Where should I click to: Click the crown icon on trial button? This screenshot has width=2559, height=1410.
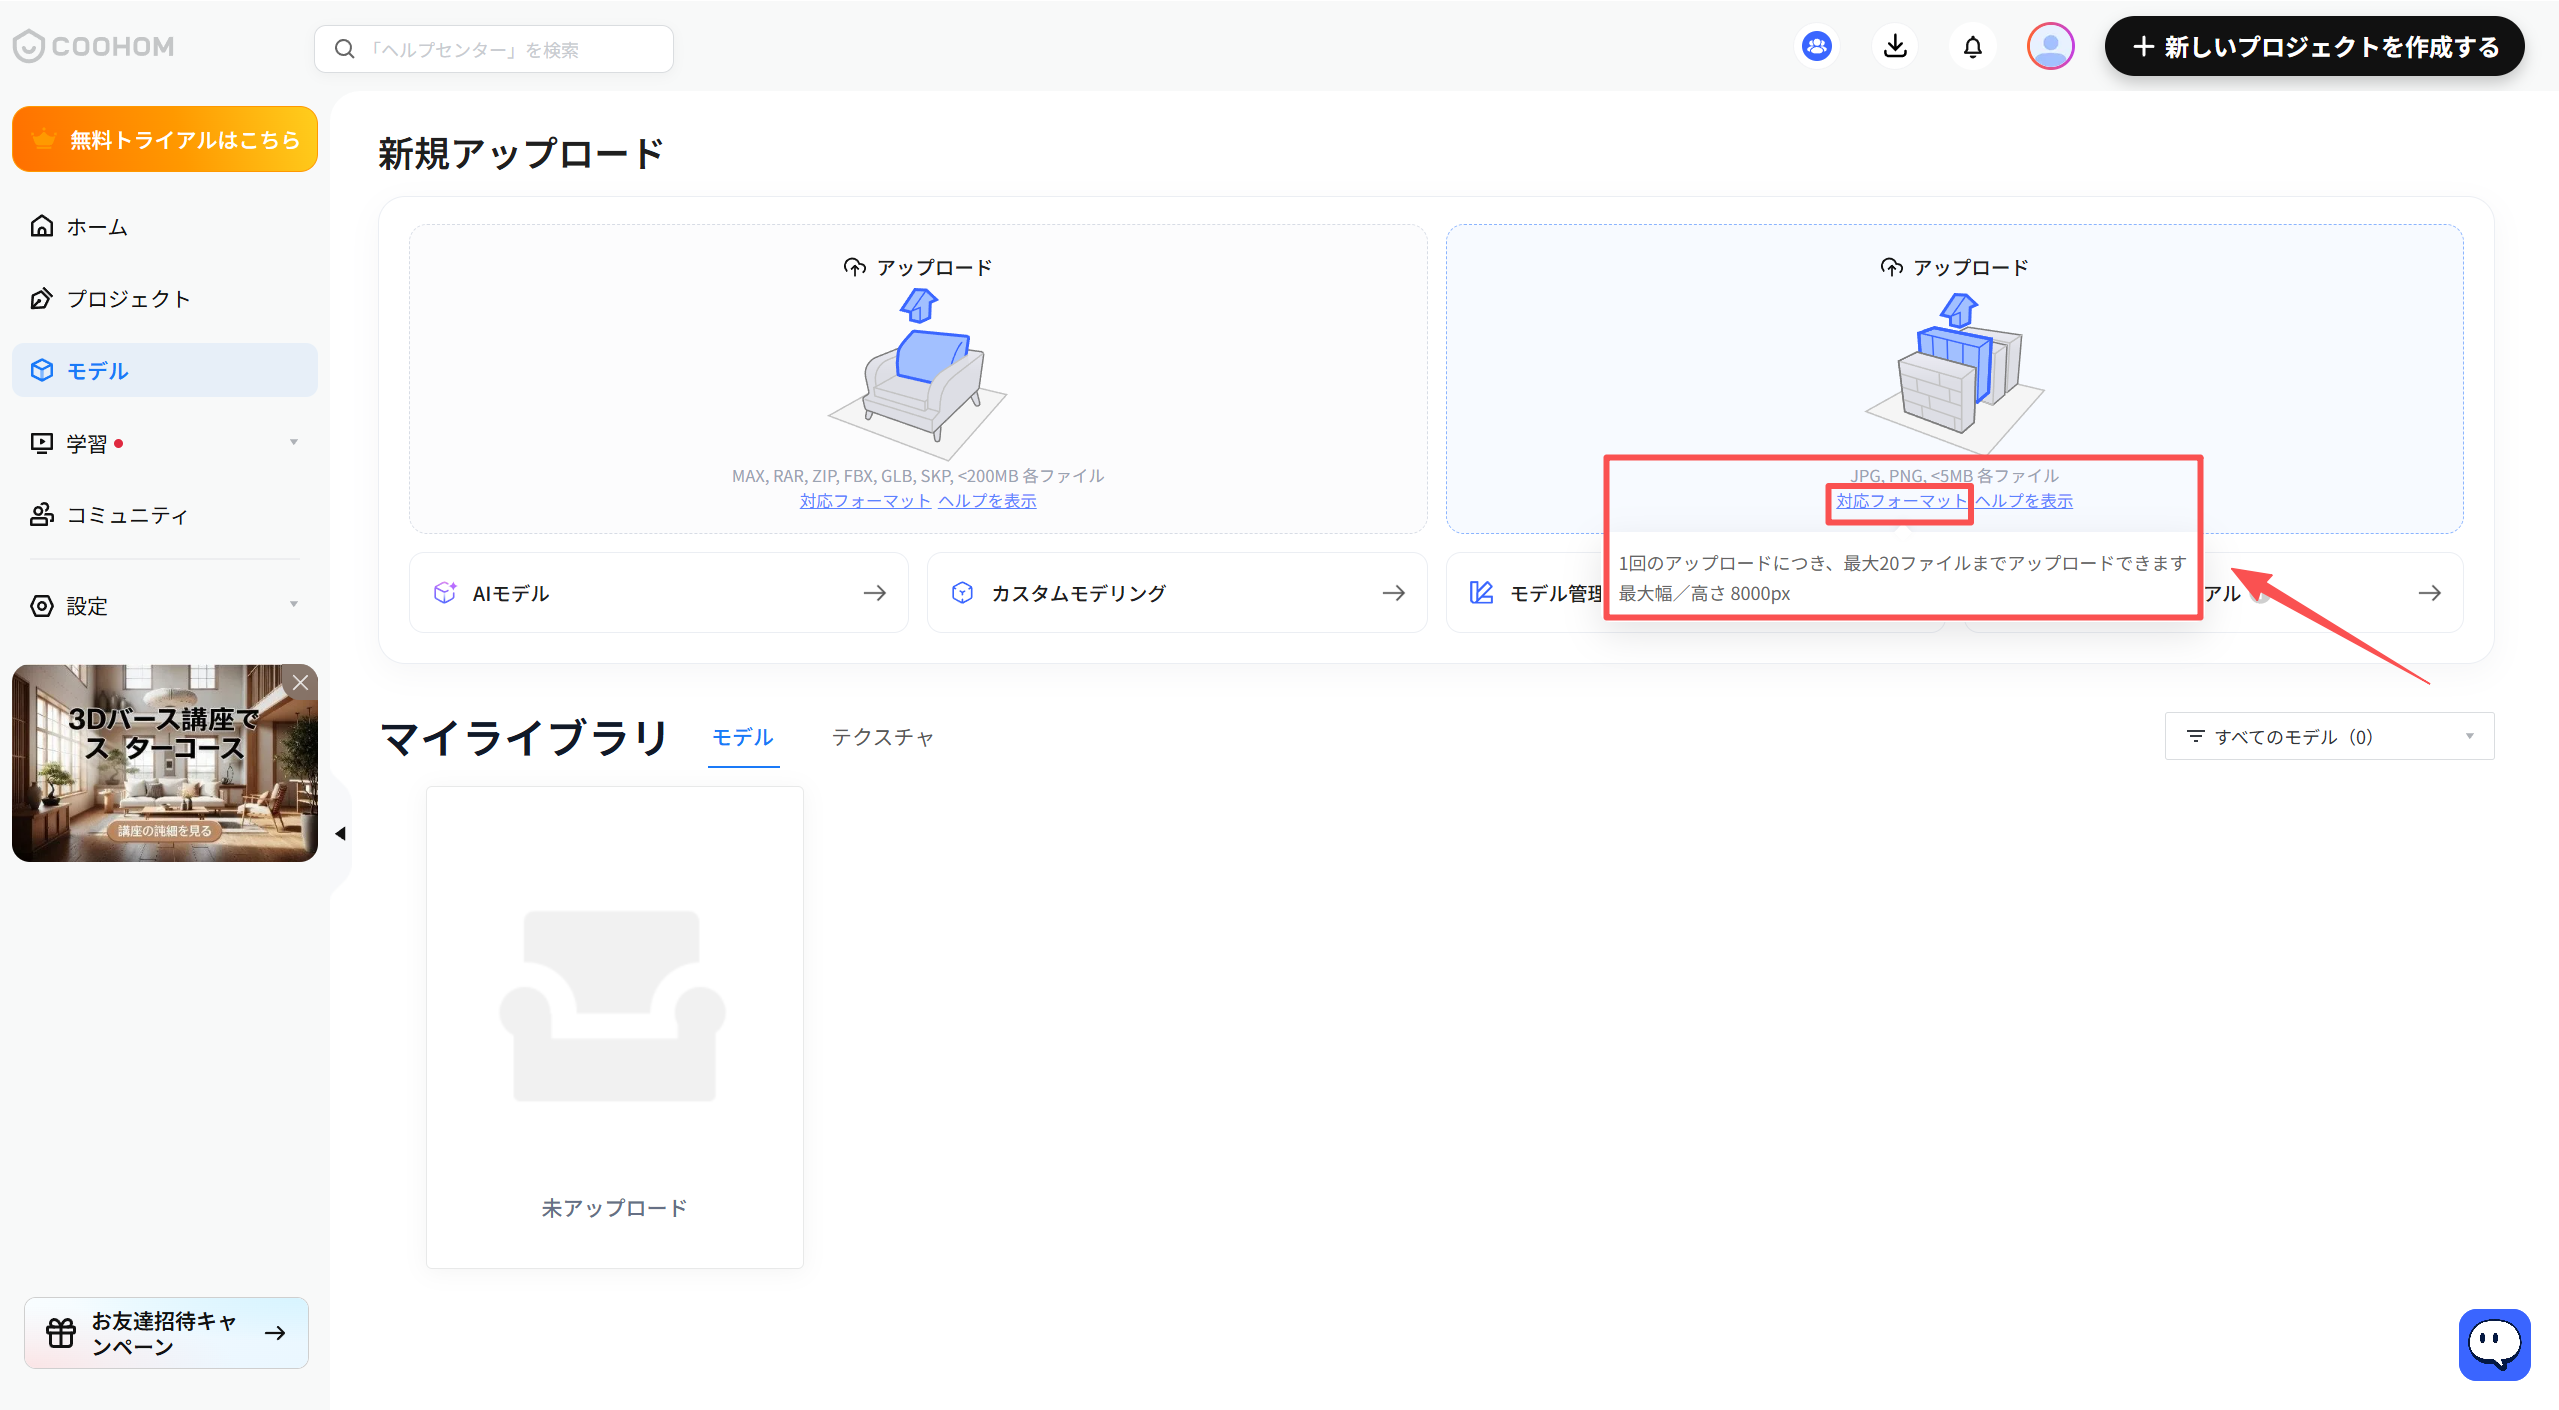[43, 139]
